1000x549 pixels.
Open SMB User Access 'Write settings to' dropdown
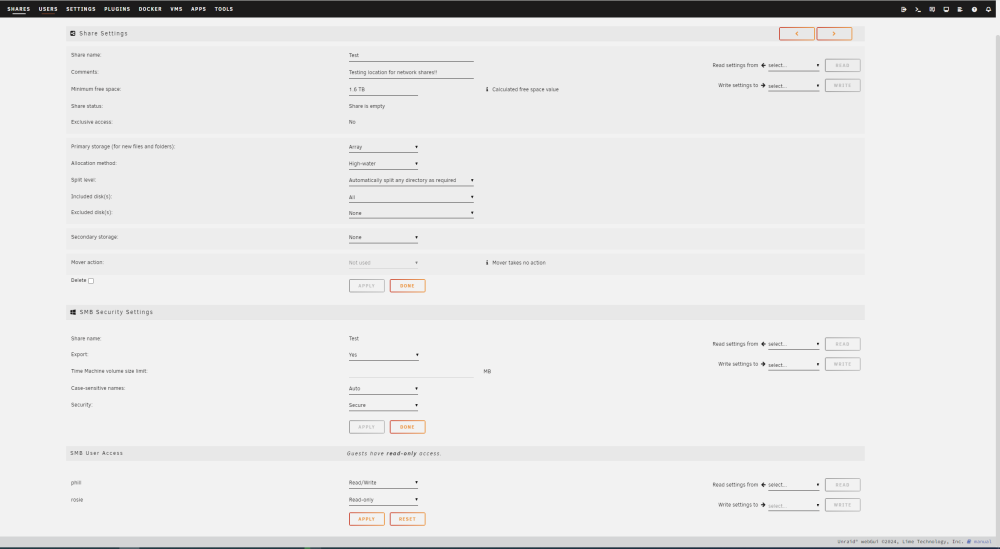(x=793, y=506)
